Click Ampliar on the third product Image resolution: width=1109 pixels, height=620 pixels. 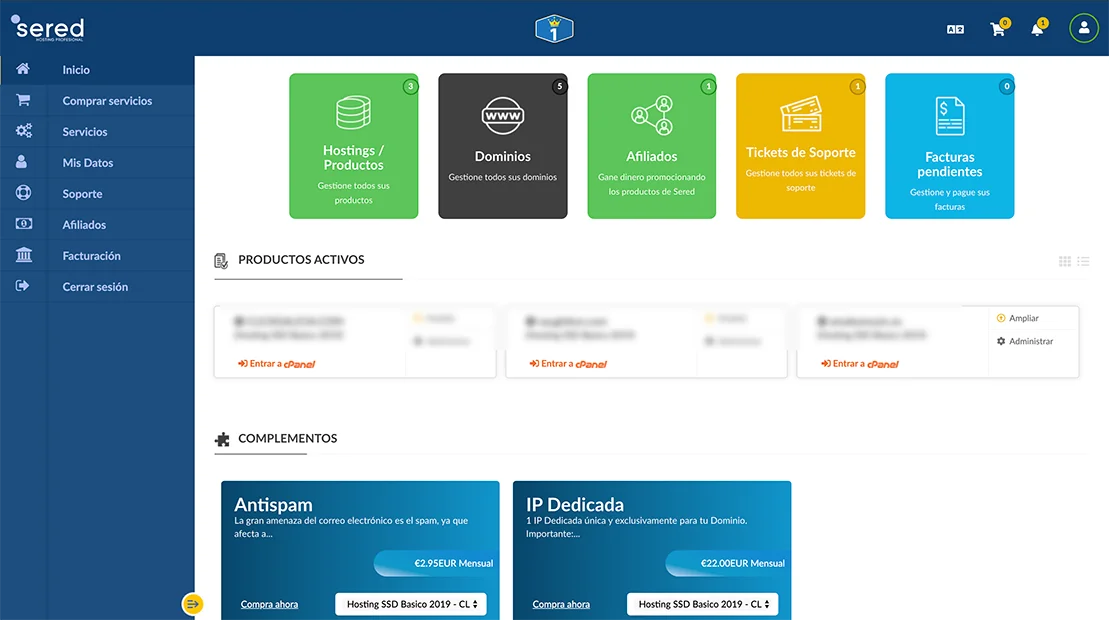(x=1023, y=318)
